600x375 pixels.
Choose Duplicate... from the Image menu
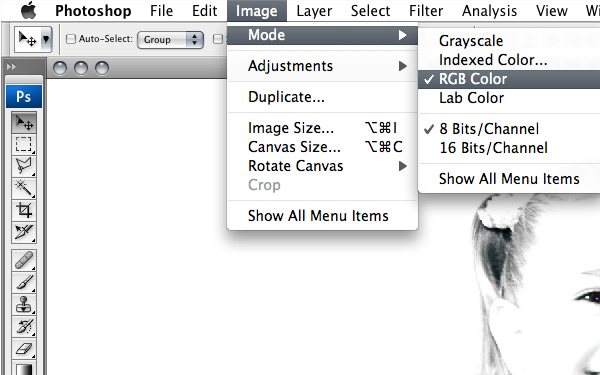click(322, 97)
